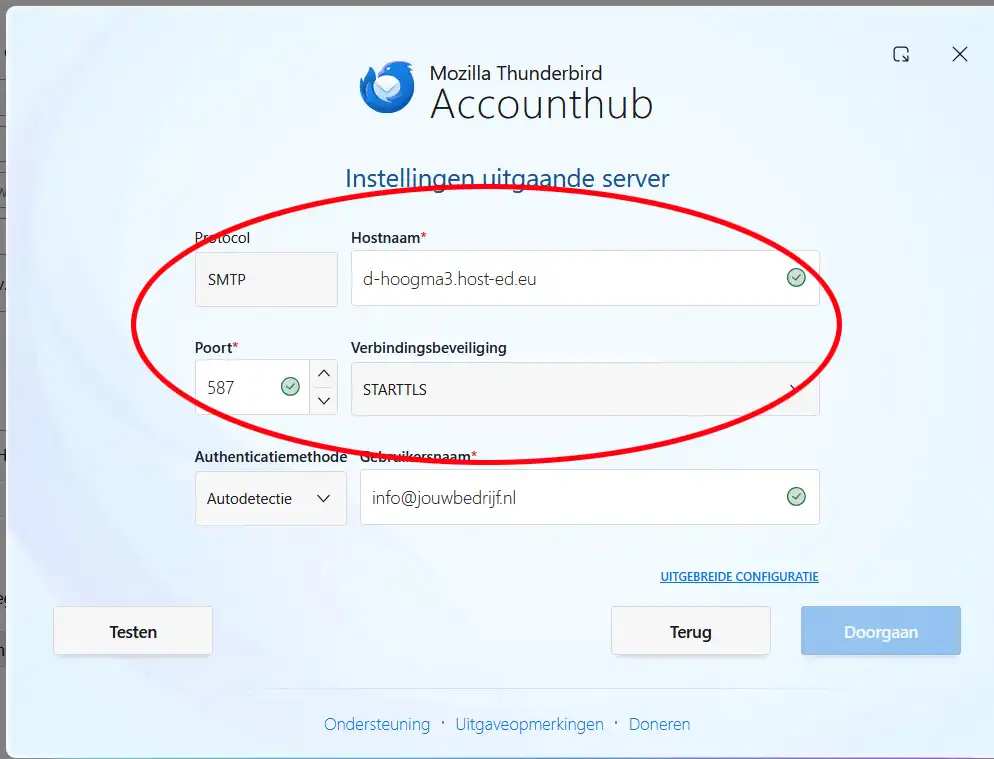Click into the Gebruikersnaam email field
The height and width of the screenshot is (759, 994).
570,498
